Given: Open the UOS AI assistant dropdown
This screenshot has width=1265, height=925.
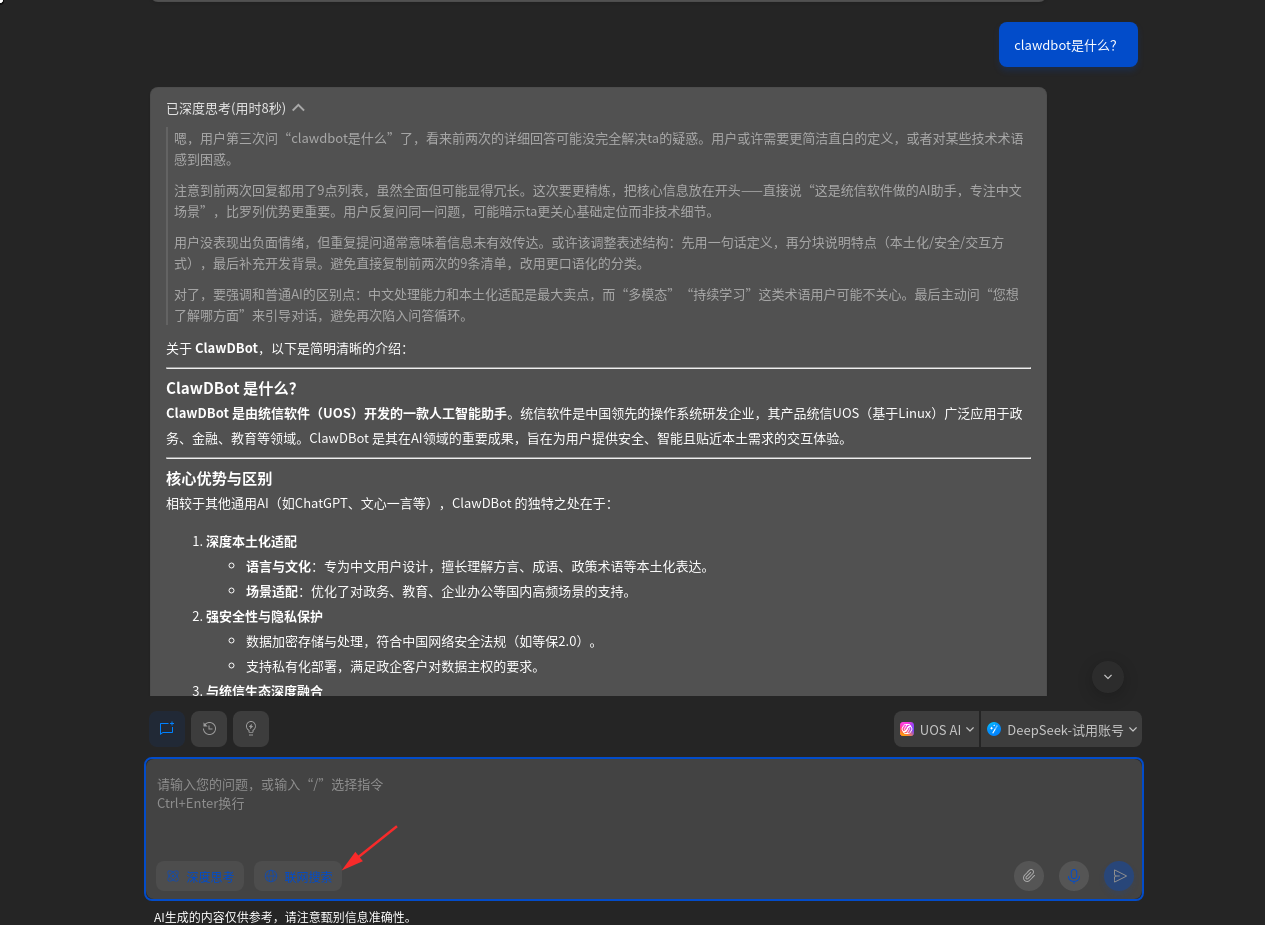Looking at the screenshot, I should [936, 729].
